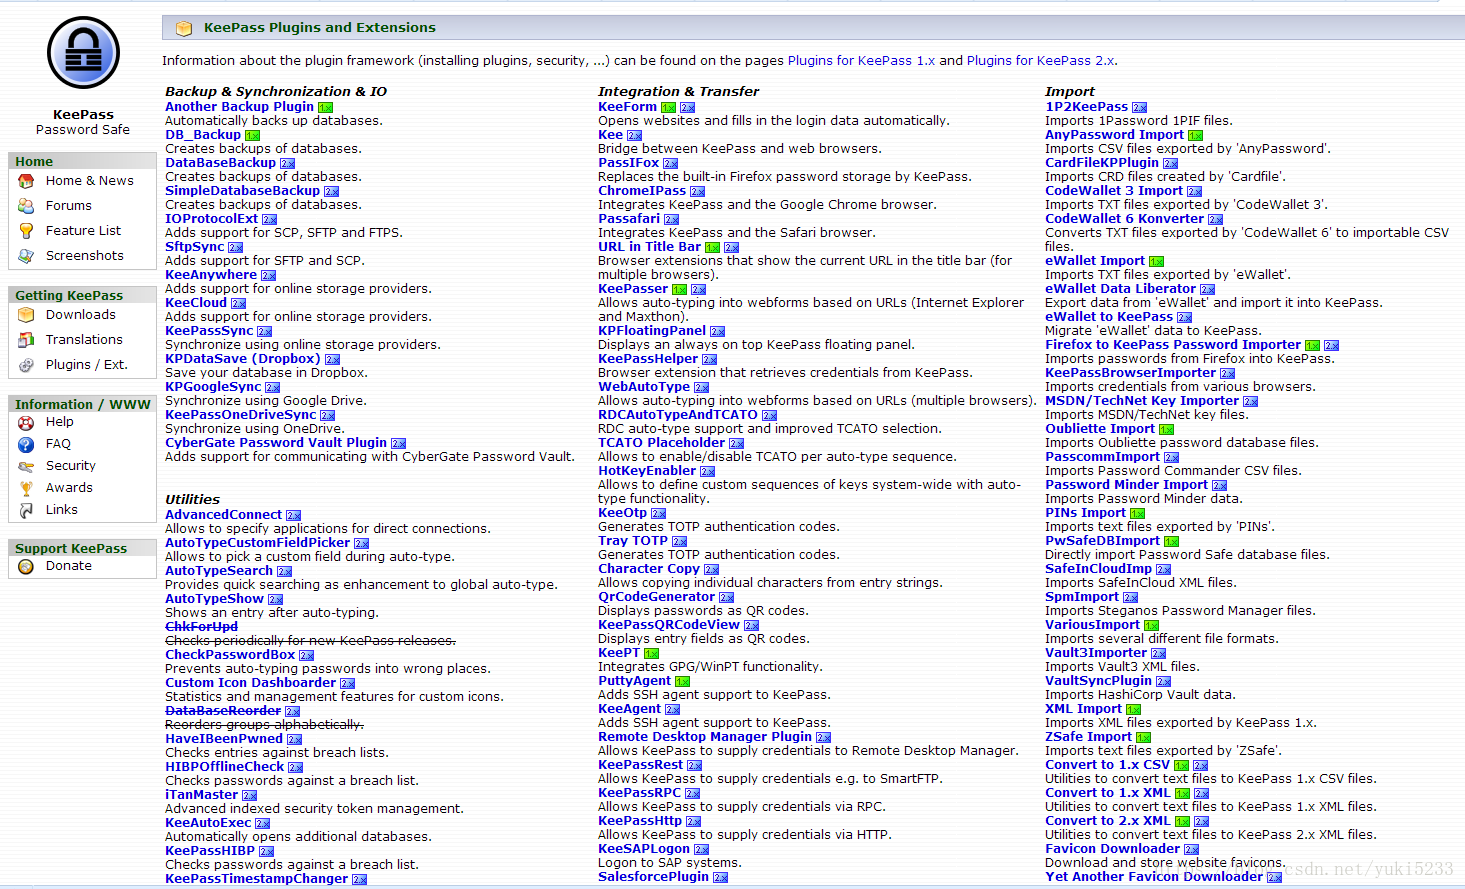Image resolution: width=1465 pixels, height=889 pixels.
Task: Click the FAQ question mark icon
Action: point(26,444)
